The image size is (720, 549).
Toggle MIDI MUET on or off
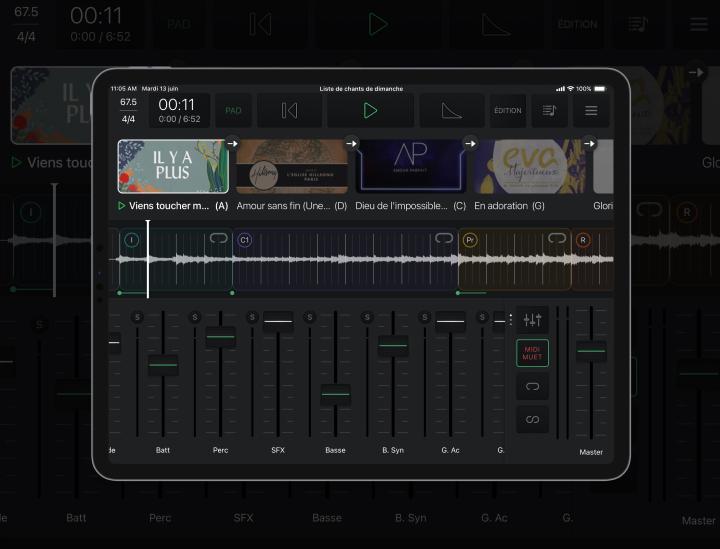click(532, 352)
